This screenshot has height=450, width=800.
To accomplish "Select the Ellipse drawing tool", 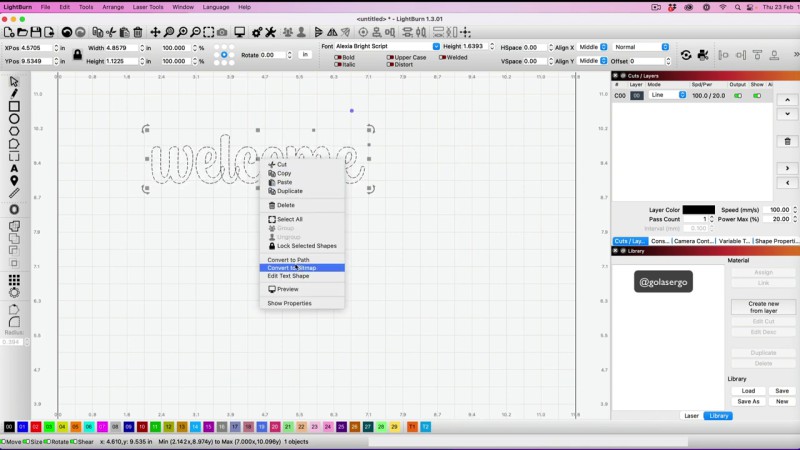I will click(14, 119).
